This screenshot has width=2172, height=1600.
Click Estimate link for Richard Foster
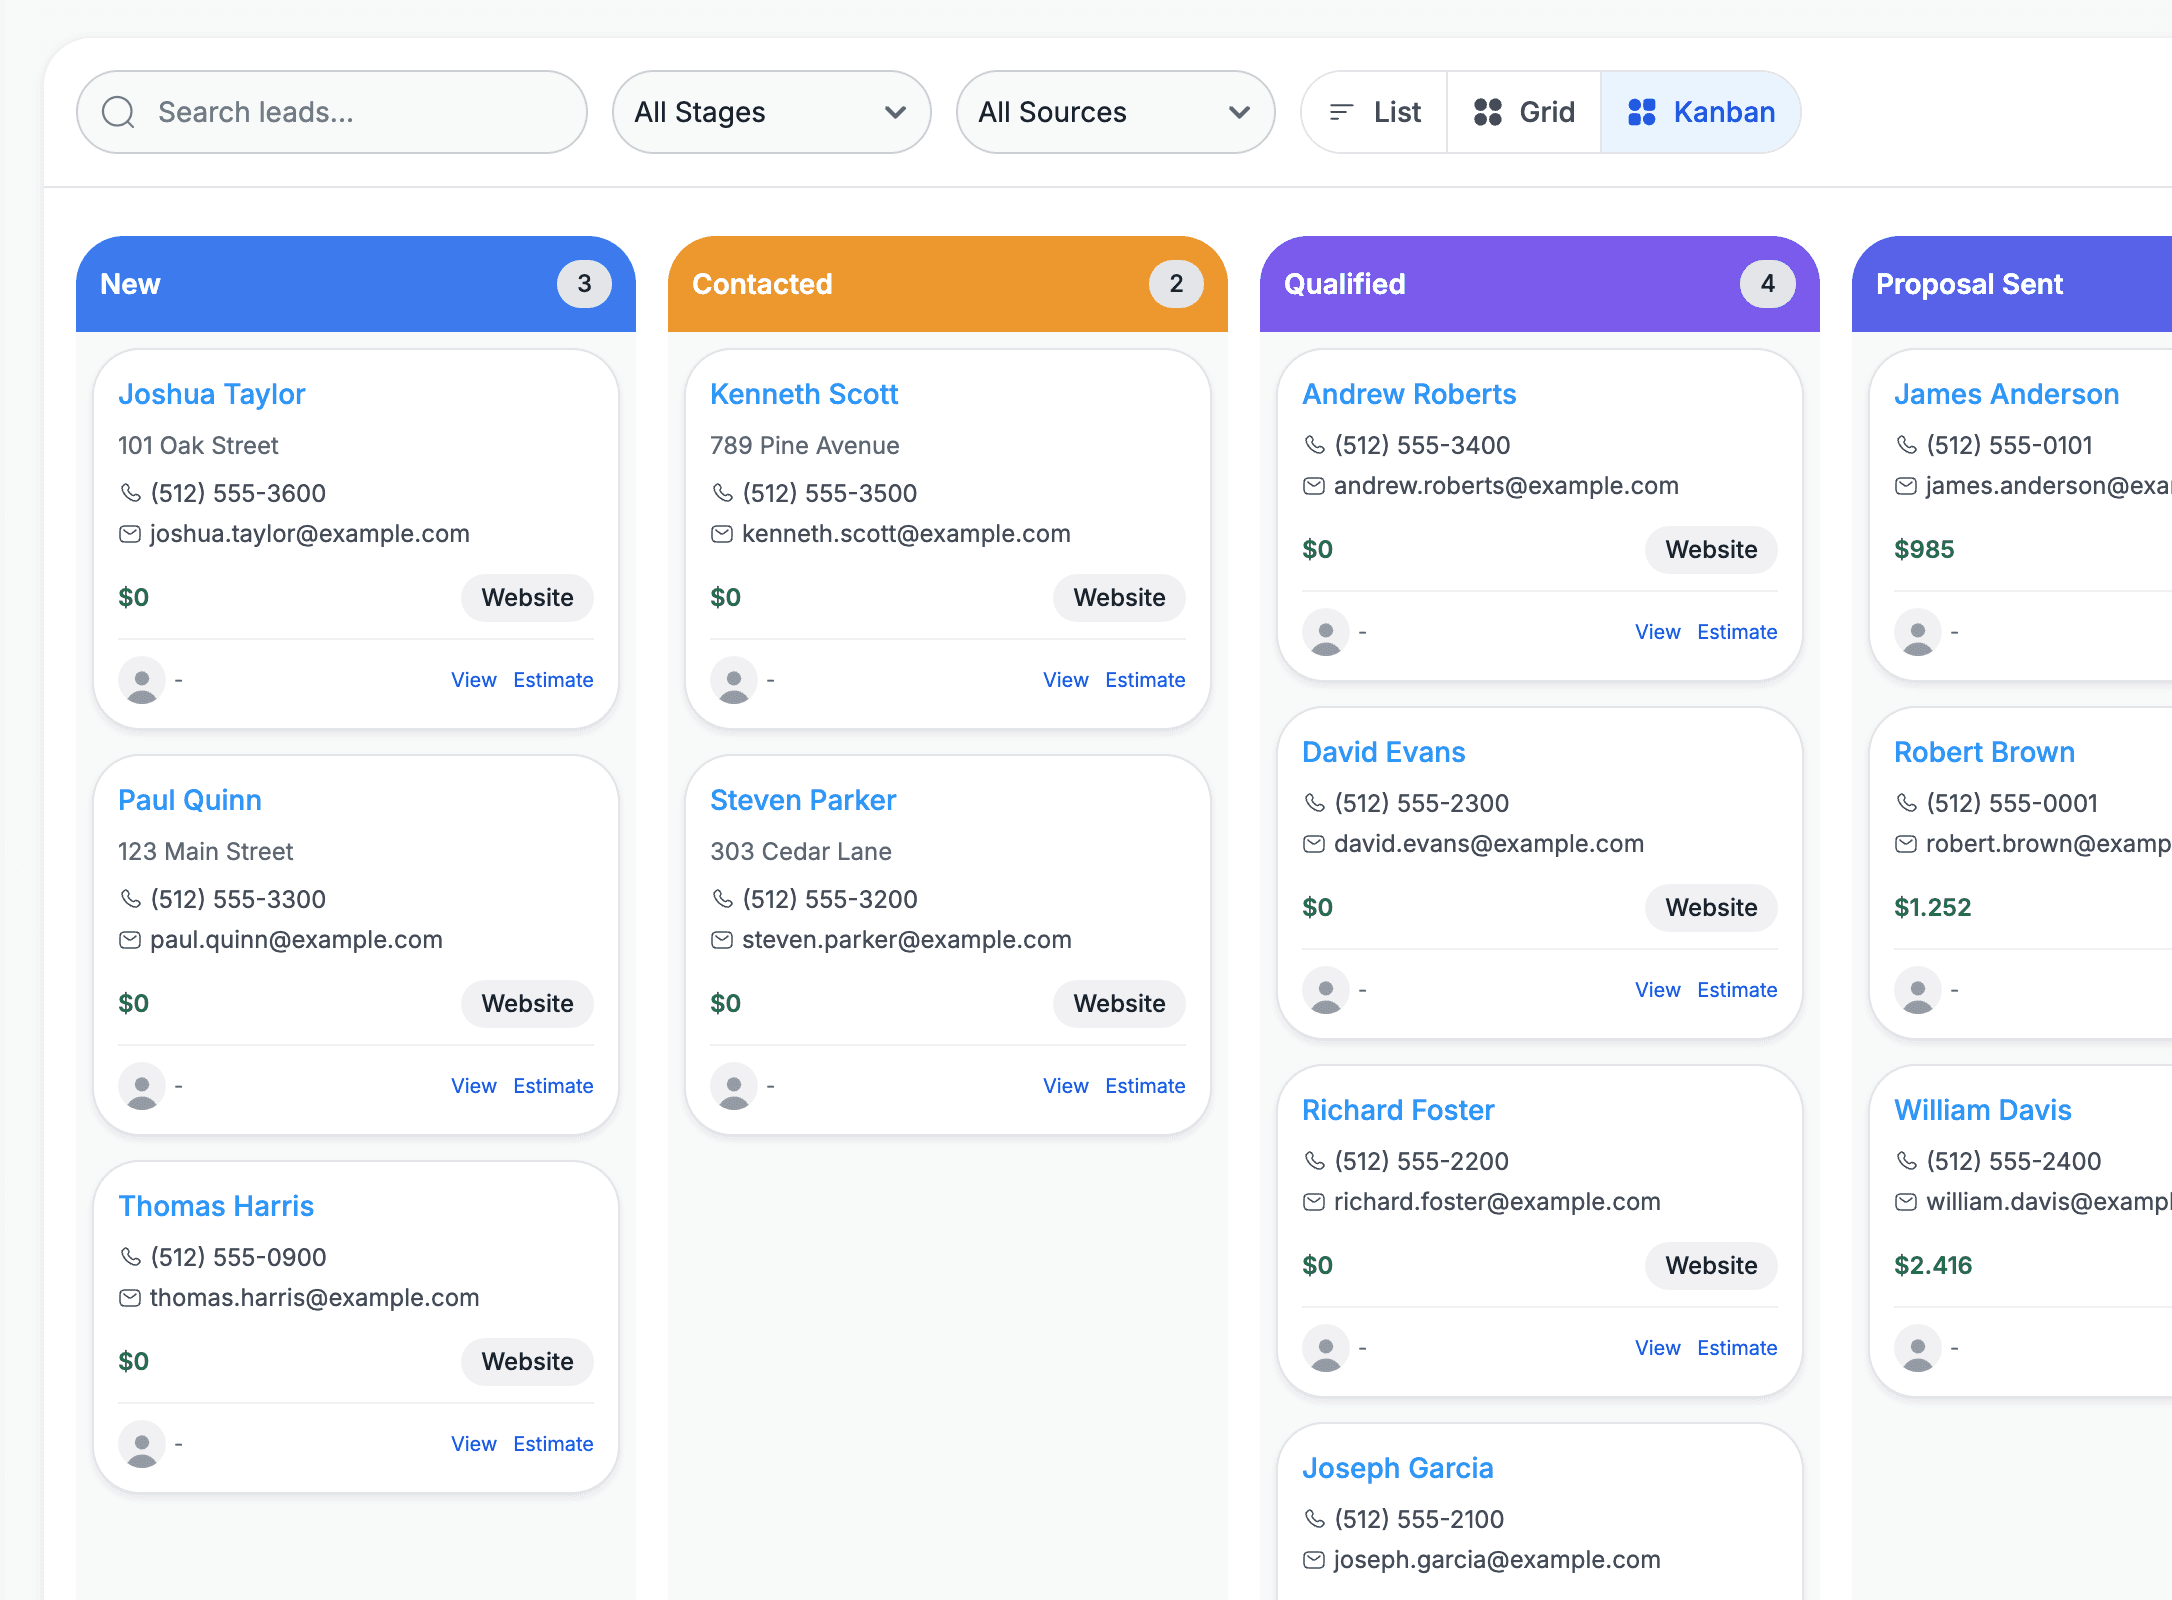tap(1737, 1348)
